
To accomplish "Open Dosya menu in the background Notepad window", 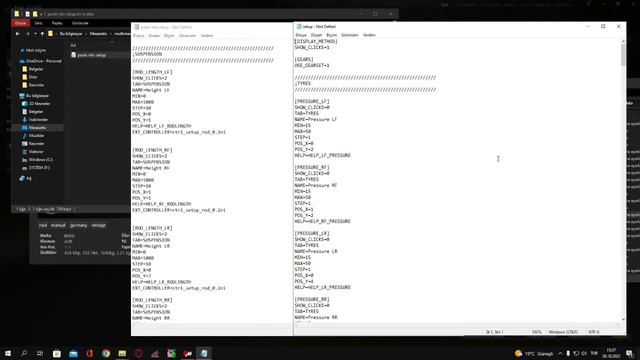I will coord(138,36).
